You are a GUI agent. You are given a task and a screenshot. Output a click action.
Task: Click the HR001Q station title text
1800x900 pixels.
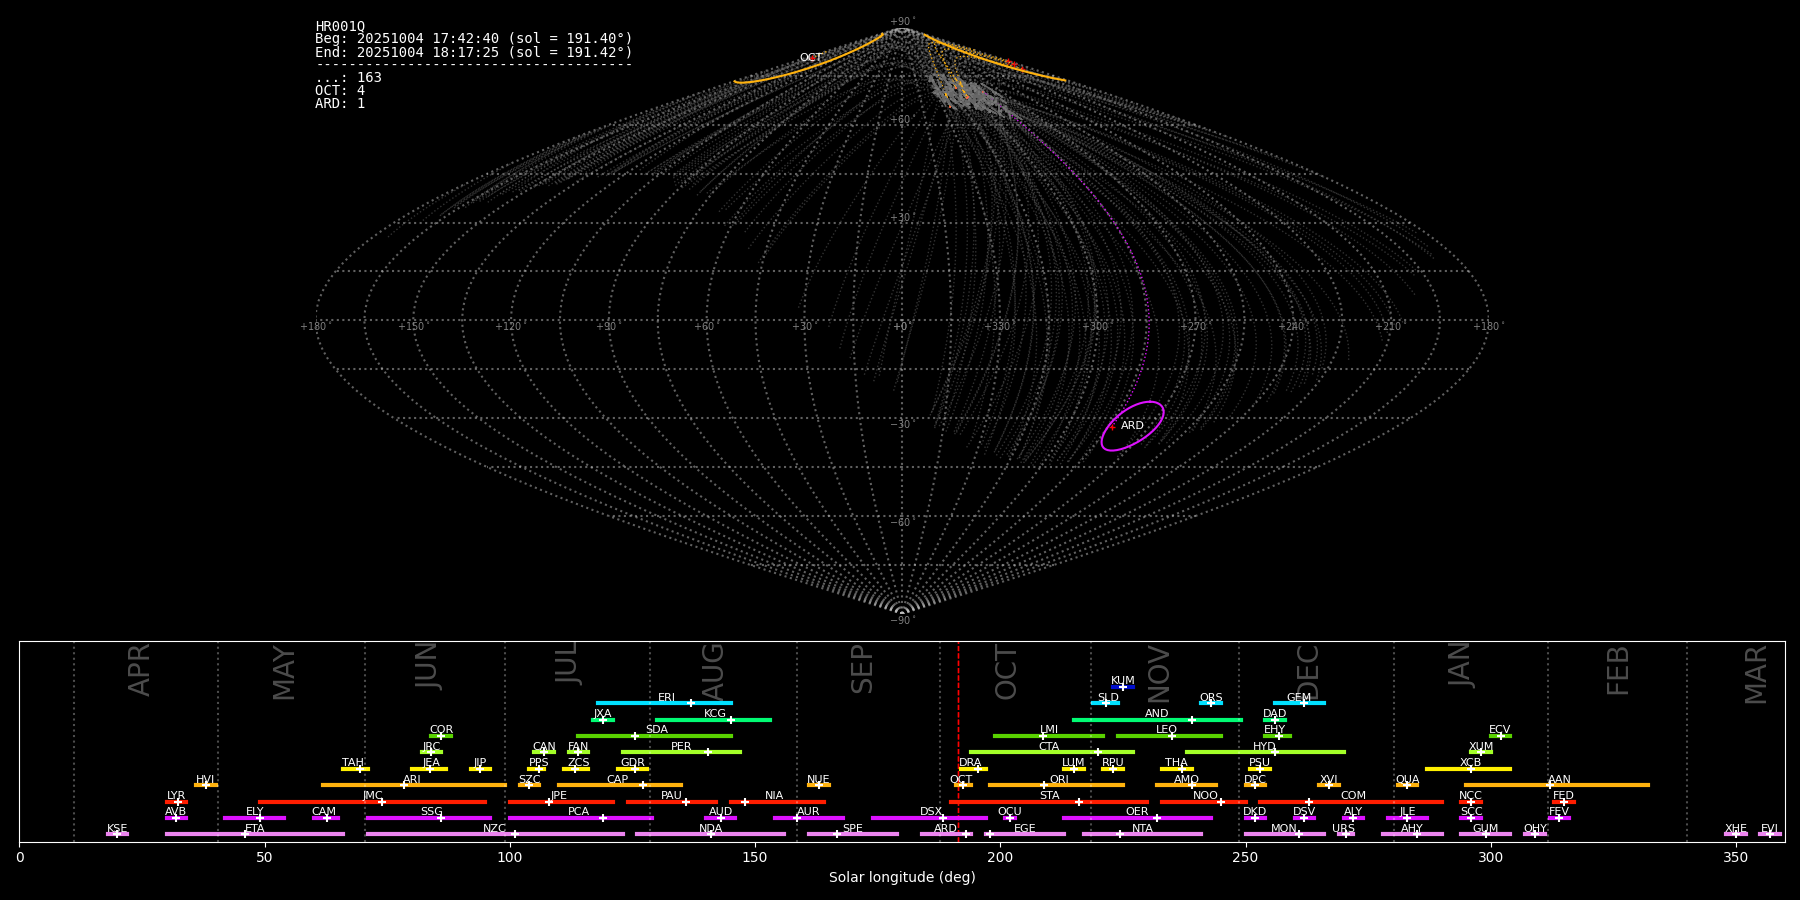(340, 27)
